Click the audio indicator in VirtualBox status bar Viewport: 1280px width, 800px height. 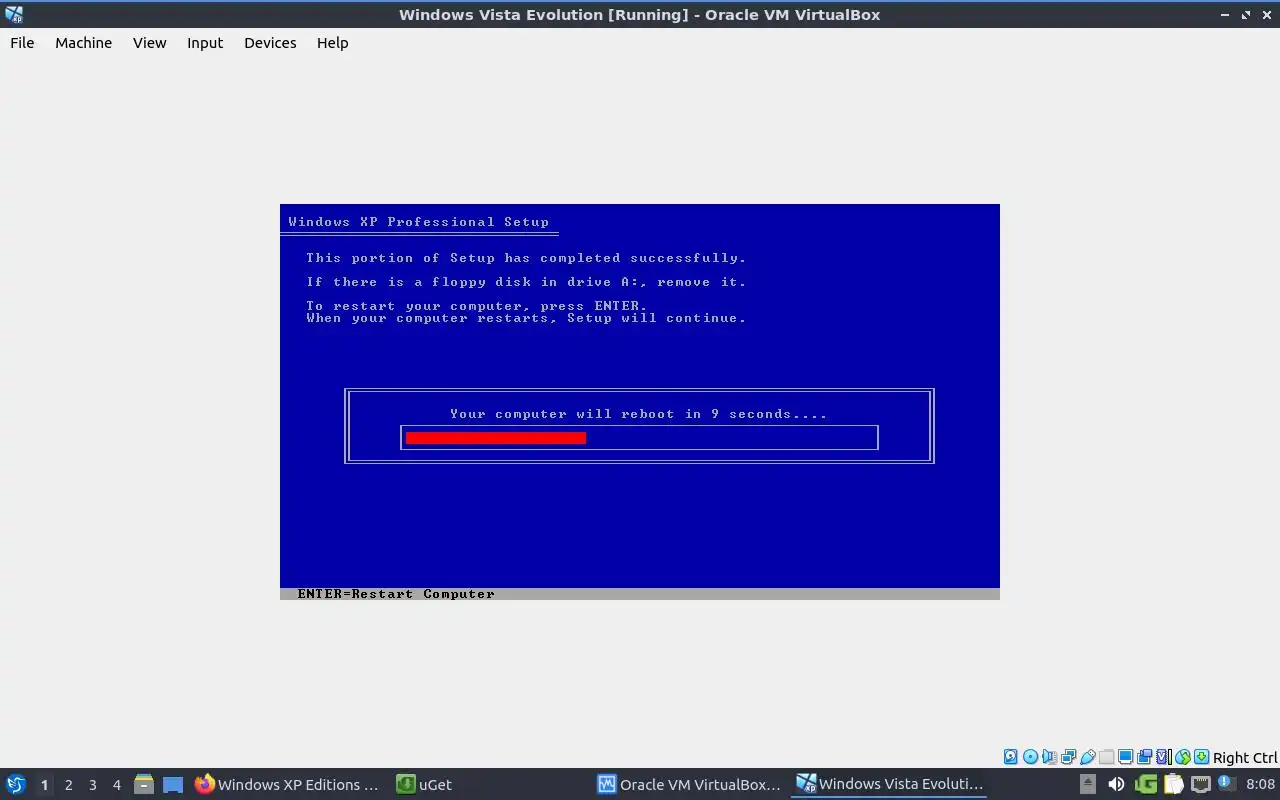(x=1050, y=757)
